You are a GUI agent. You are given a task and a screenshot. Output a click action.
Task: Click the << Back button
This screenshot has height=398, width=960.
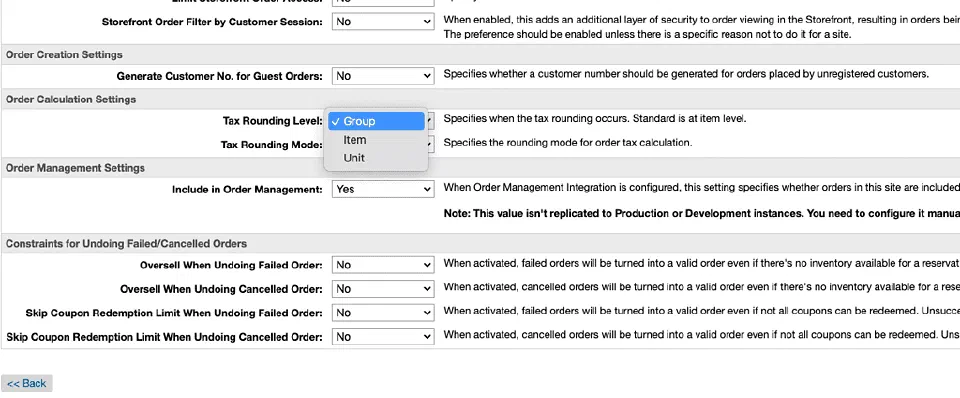[27, 383]
